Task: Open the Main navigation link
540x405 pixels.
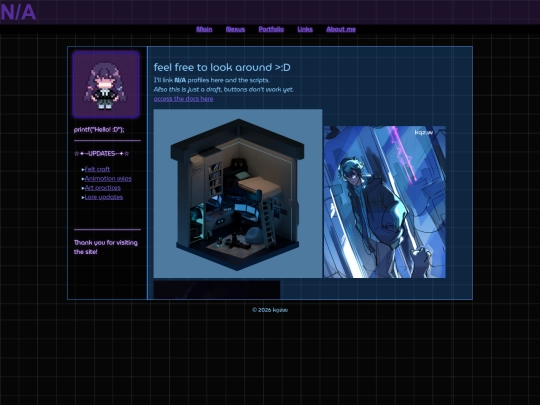Action: (204, 29)
